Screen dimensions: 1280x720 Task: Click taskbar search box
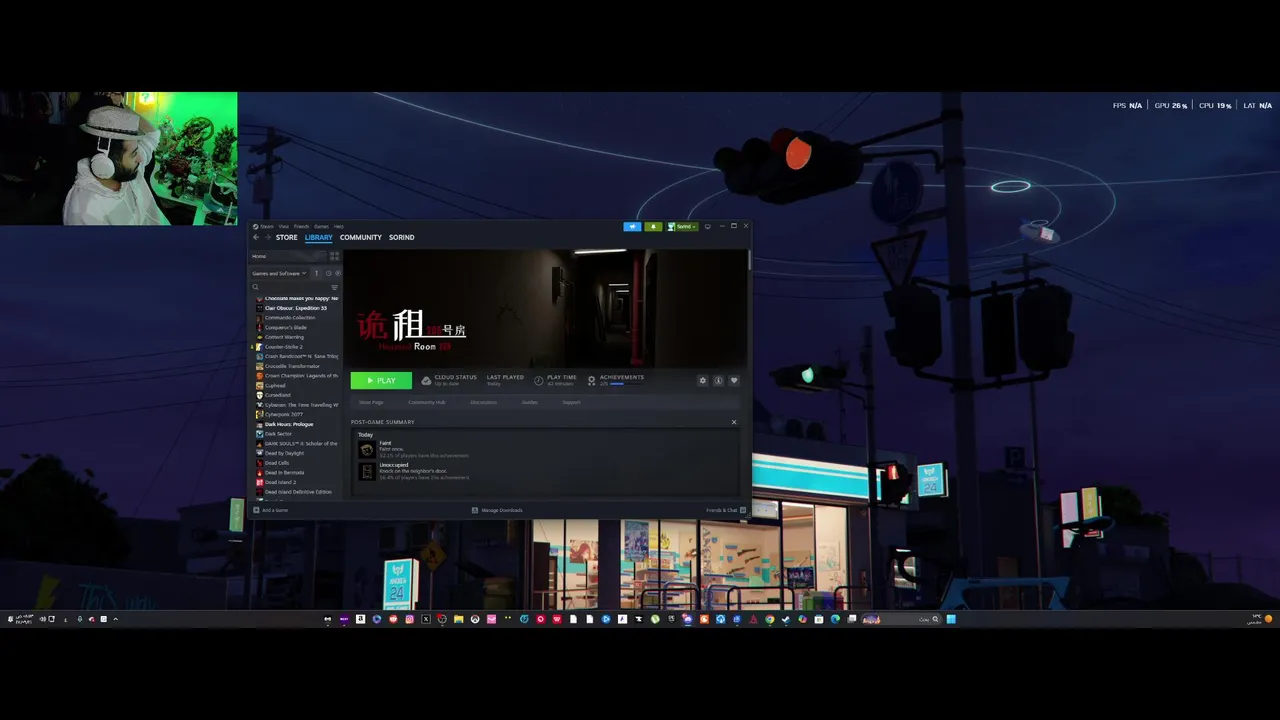[x=901, y=619]
